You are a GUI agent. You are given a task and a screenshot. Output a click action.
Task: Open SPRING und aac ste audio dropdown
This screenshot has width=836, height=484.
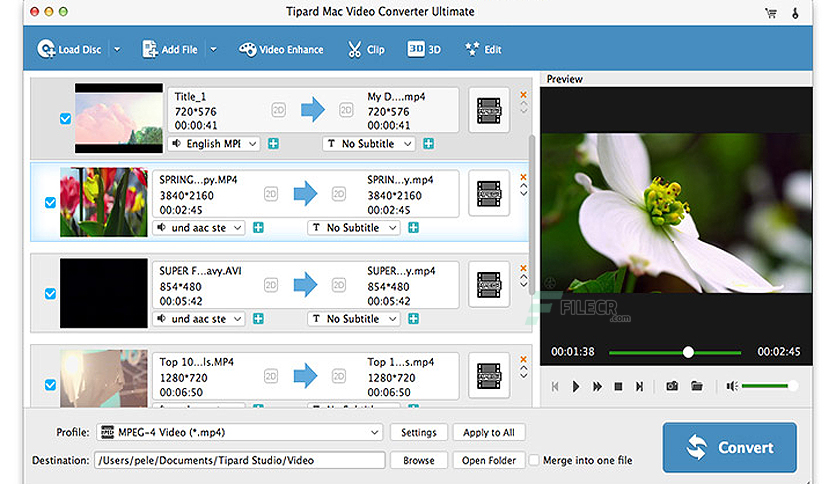(x=199, y=228)
